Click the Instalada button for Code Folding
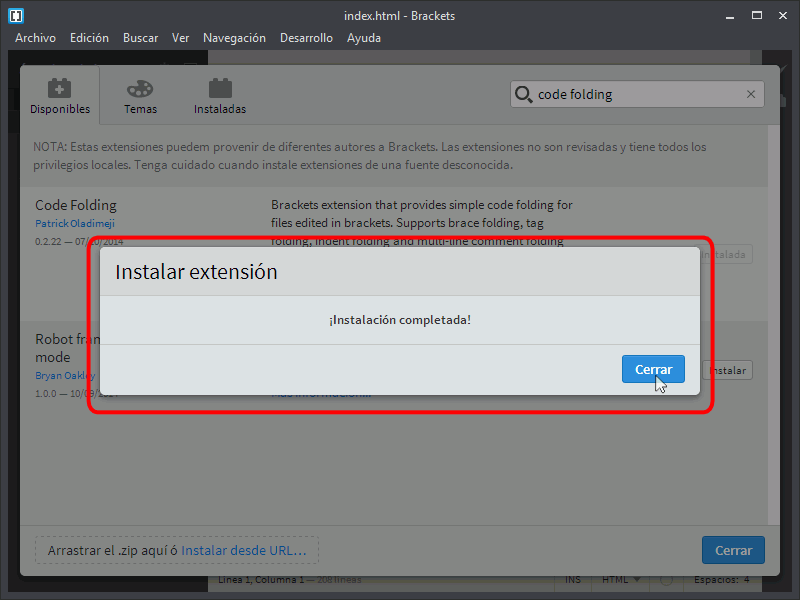Screen dimensions: 800x600 point(727,254)
